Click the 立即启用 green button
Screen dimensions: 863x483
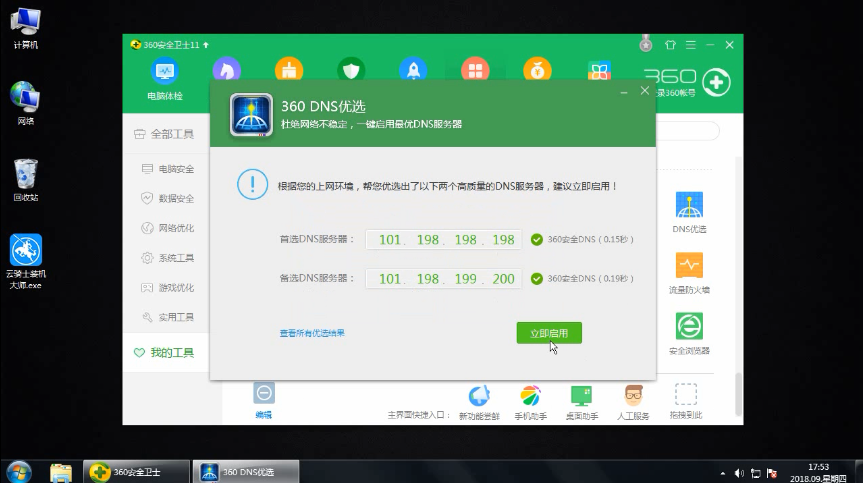(549, 333)
